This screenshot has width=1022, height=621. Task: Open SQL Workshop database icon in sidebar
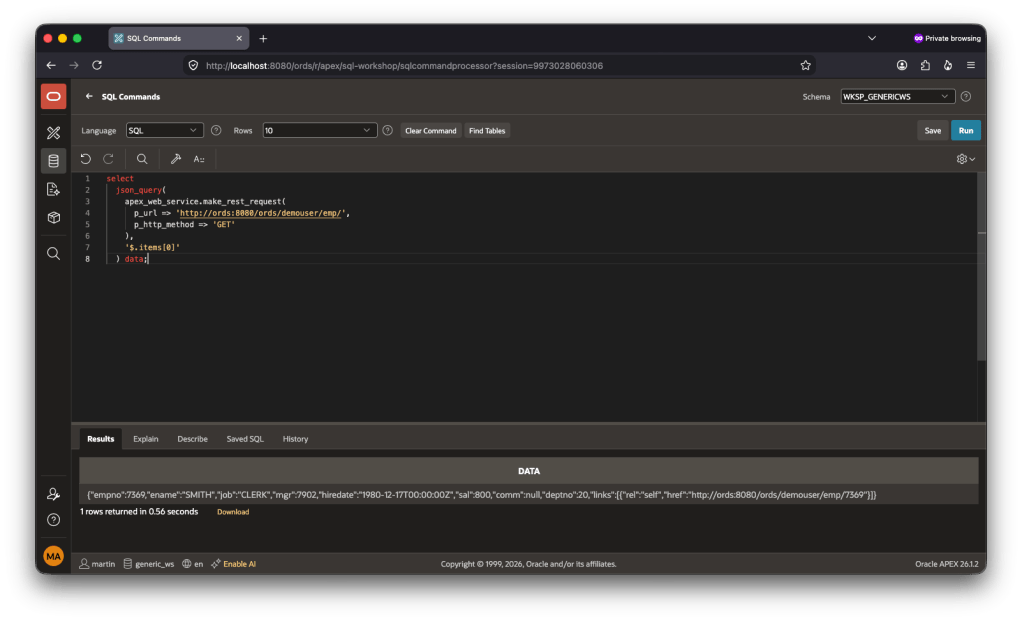(53, 161)
